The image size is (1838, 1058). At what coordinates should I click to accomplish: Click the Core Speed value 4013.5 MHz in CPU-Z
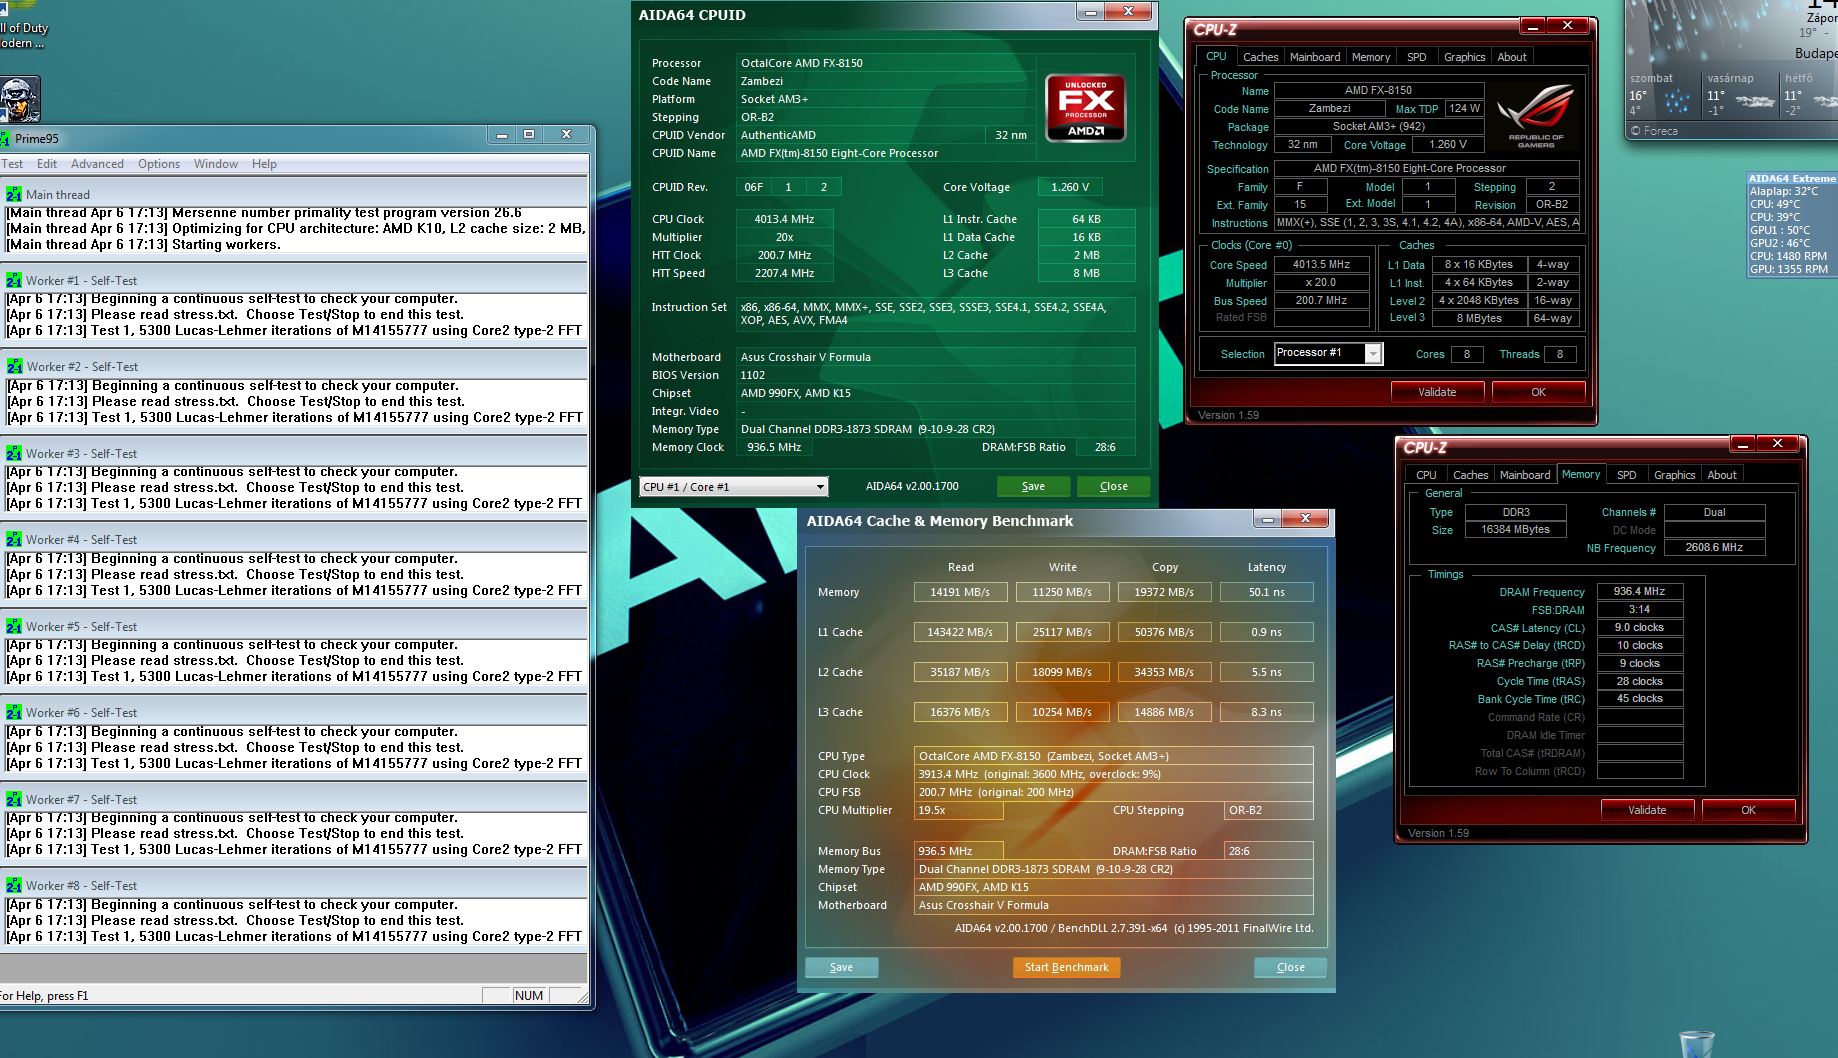1321,265
